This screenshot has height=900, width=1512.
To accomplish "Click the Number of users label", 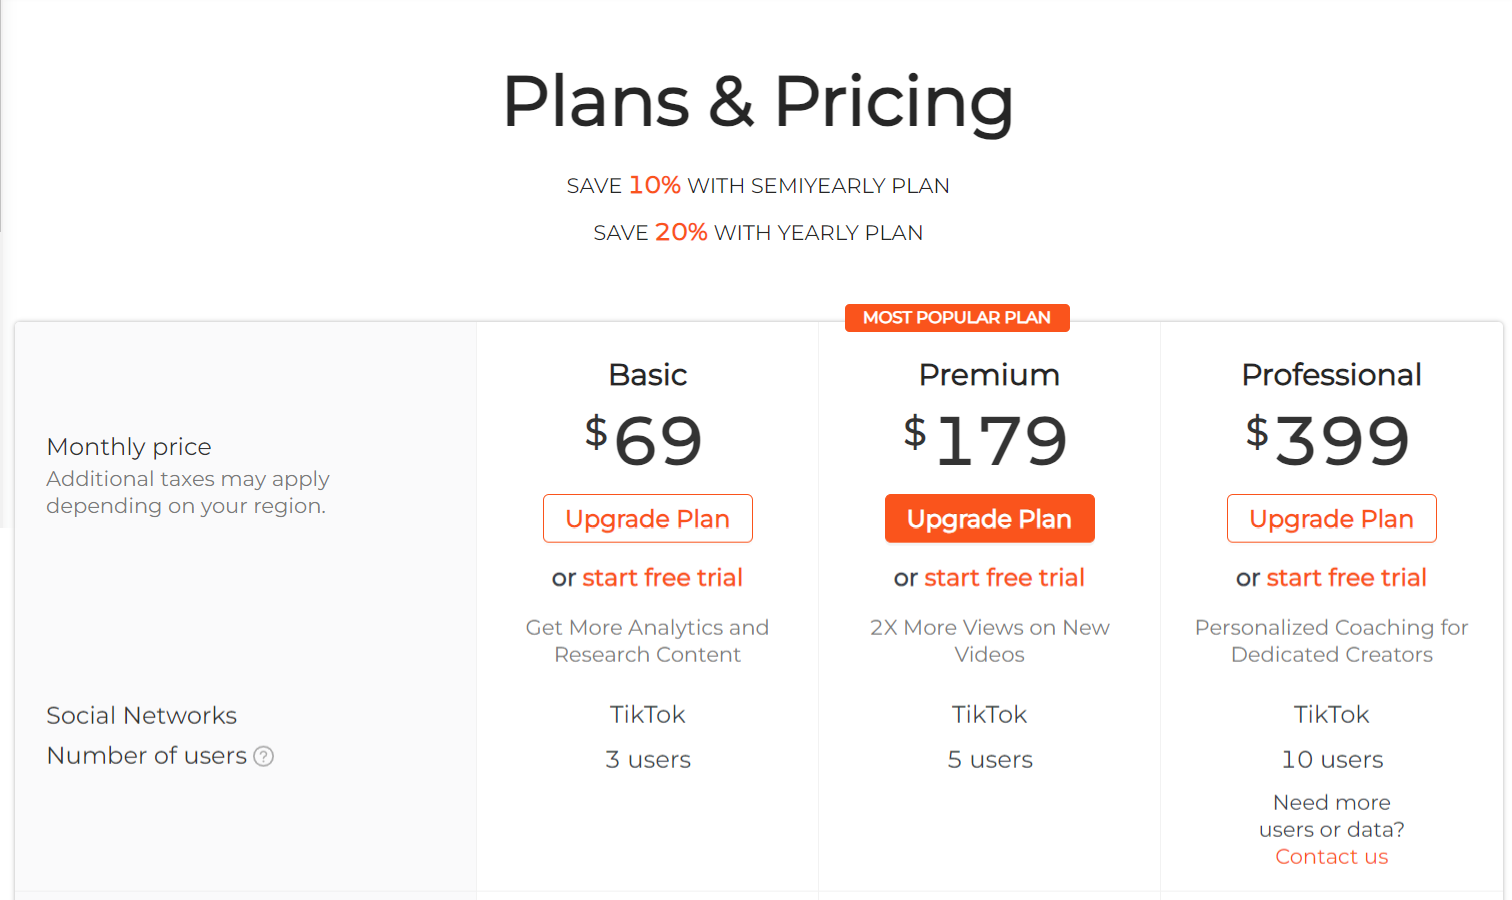I will [146, 756].
